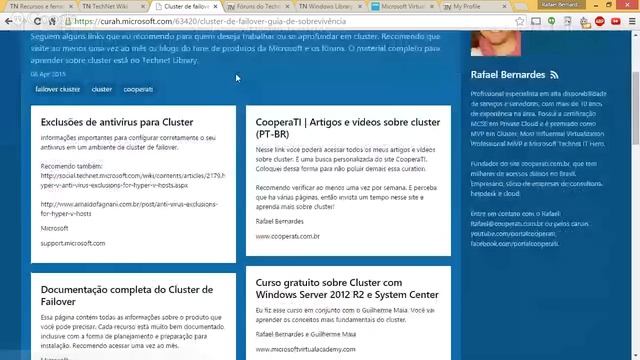Open CooperaTI Artigos e vídeos sobre cluster card
The height and width of the screenshot is (360, 640).
[348, 128]
